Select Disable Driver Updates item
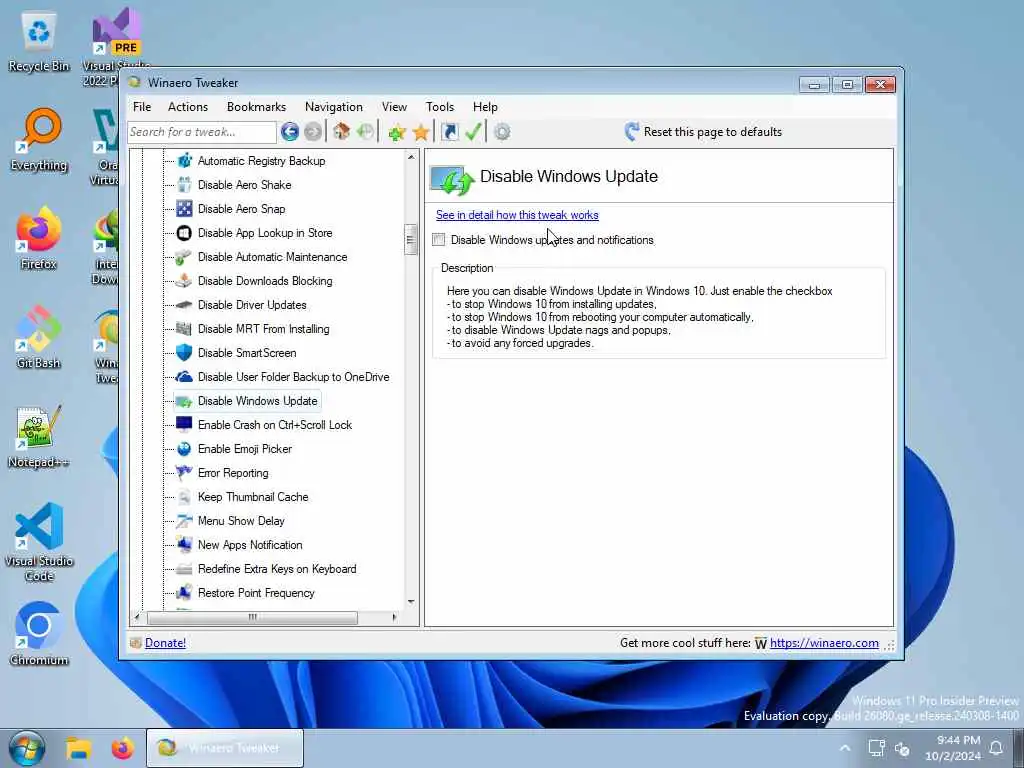Viewport: 1024px width, 768px height. pos(251,305)
